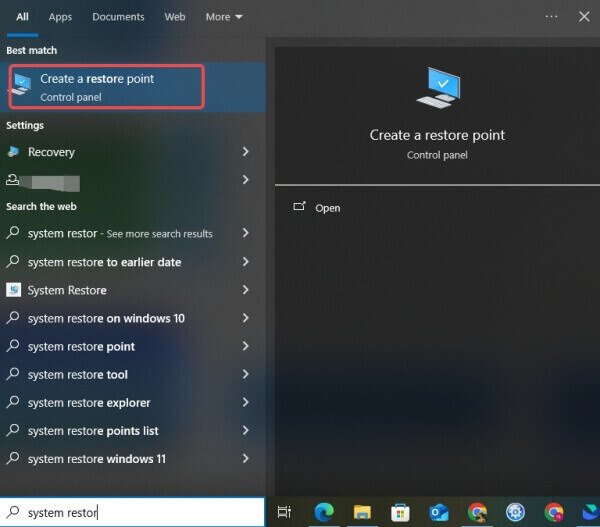Open the first Chrome icon on taskbar
The width and height of the screenshot is (600, 527).
point(477,512)
